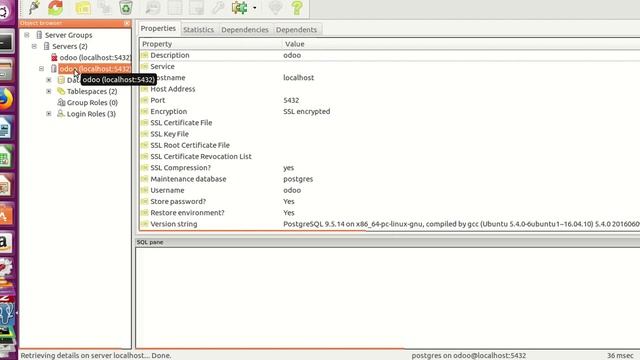The height and width of the screenshot is (360, 640).
Task: Click the Value column header
Action: [x=461, y=44]
